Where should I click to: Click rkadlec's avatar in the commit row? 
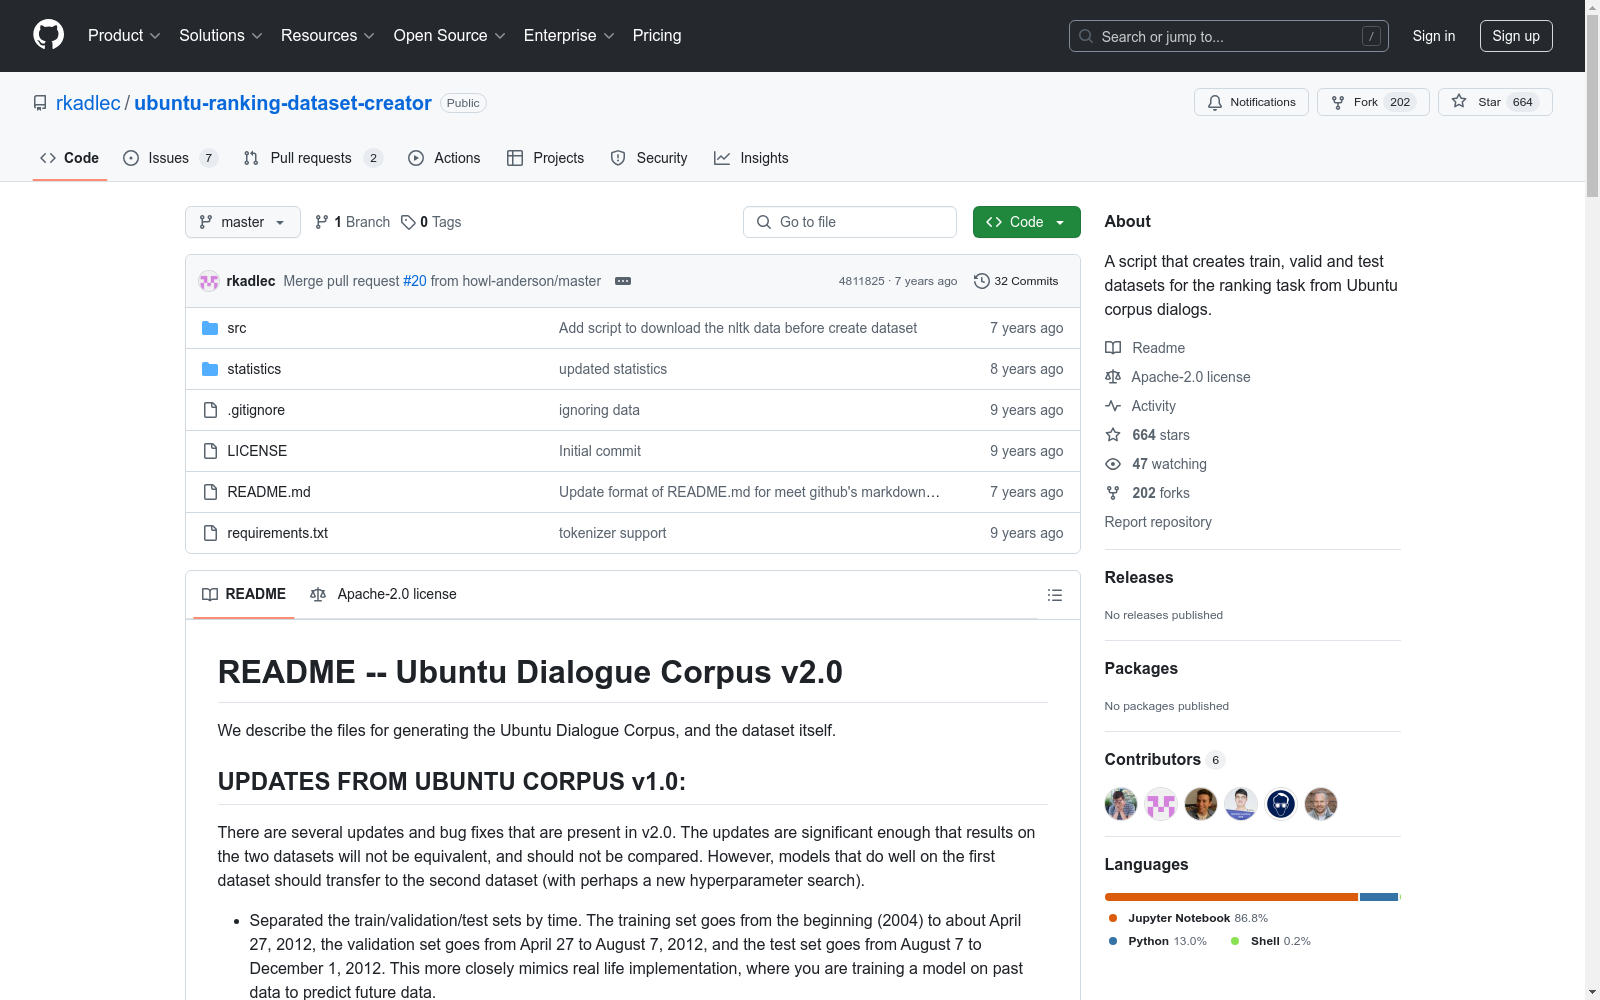[x=209, y=281]
